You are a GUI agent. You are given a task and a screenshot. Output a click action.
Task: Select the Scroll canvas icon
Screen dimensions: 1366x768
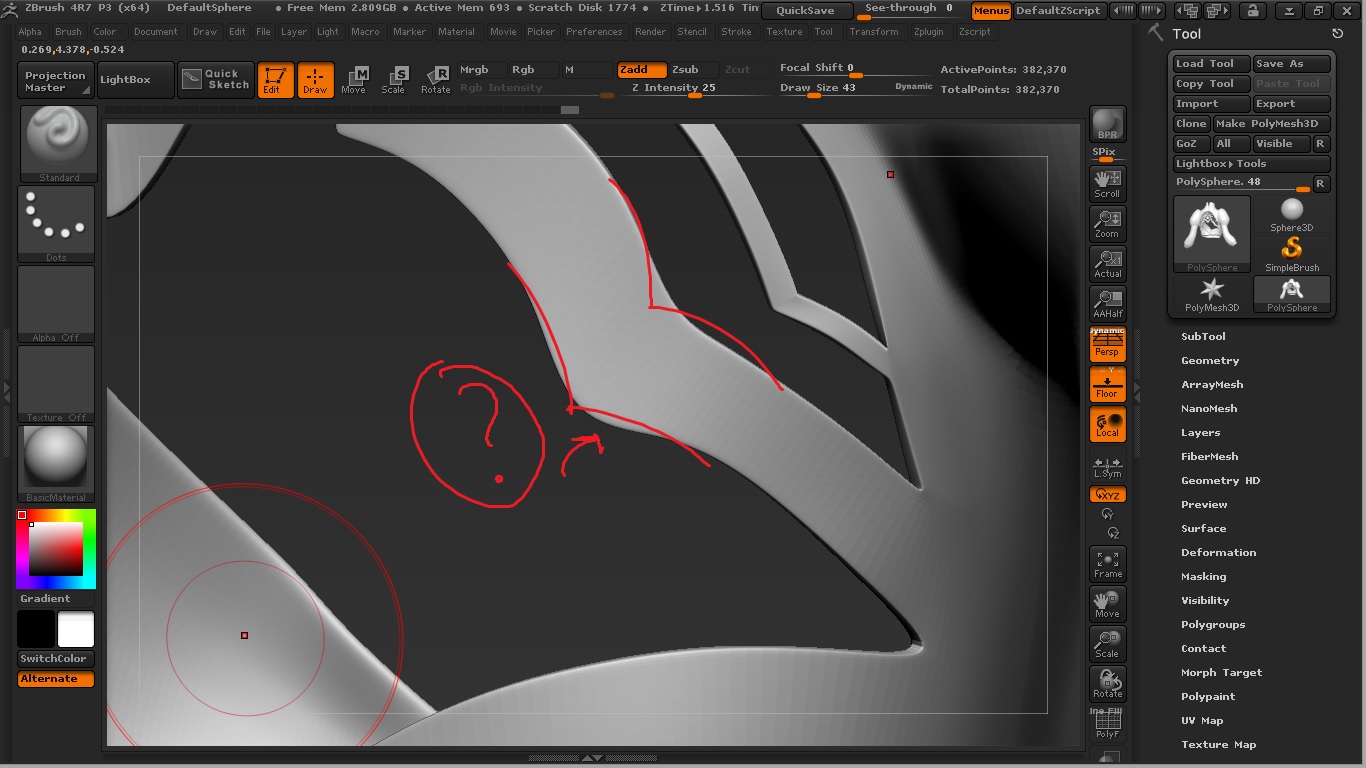1107,183
